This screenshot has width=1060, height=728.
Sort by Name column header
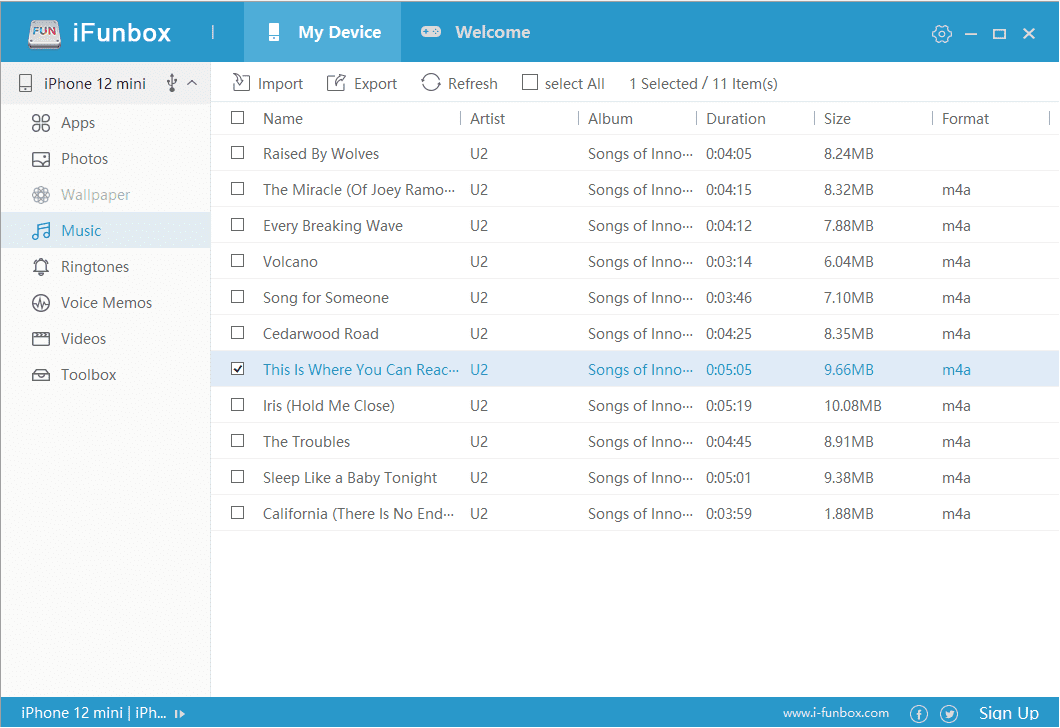coord(283,119)
